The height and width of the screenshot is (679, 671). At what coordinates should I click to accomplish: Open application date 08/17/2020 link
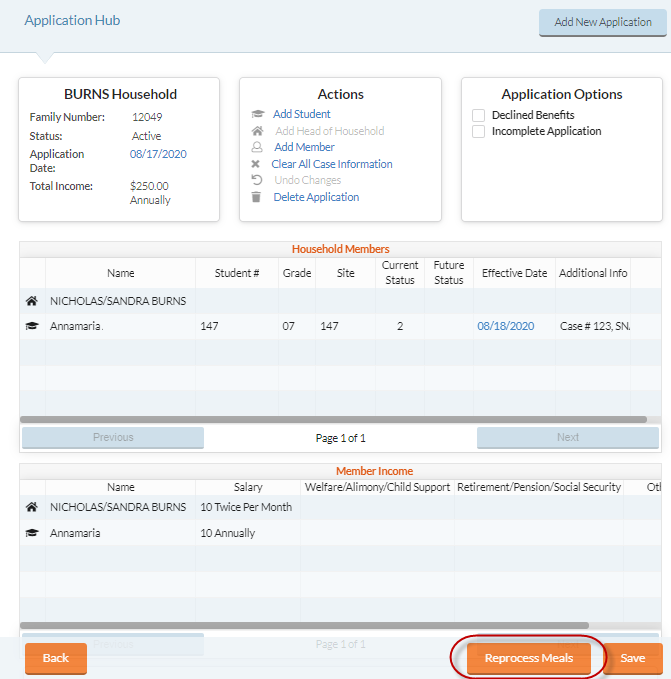[x=158, y=154]
